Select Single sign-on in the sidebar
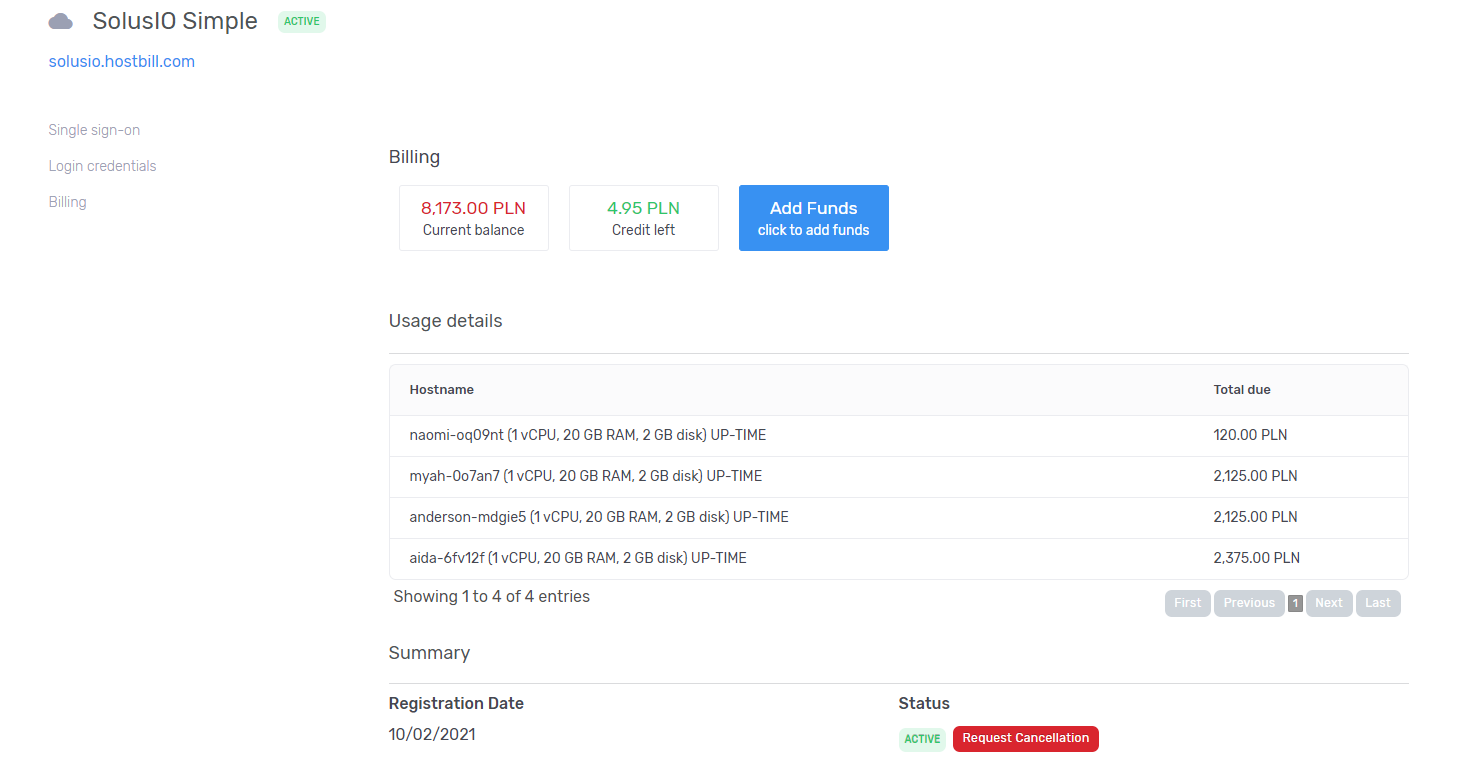The width and height of the screenshot is (1484, 783). click(x=94, y=129)
